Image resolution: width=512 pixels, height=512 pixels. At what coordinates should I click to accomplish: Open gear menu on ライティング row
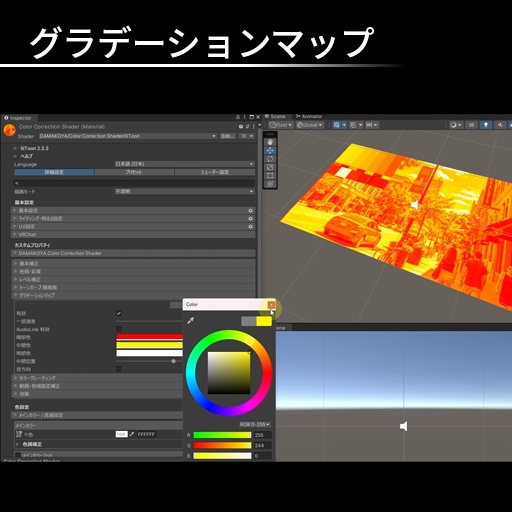click(x=250, y=219)
